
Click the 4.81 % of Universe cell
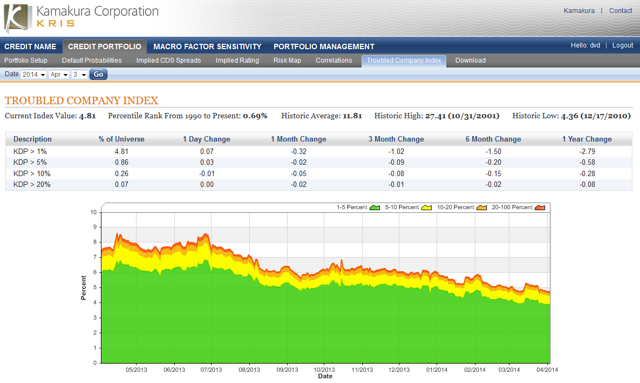click(x=121, y=151)
